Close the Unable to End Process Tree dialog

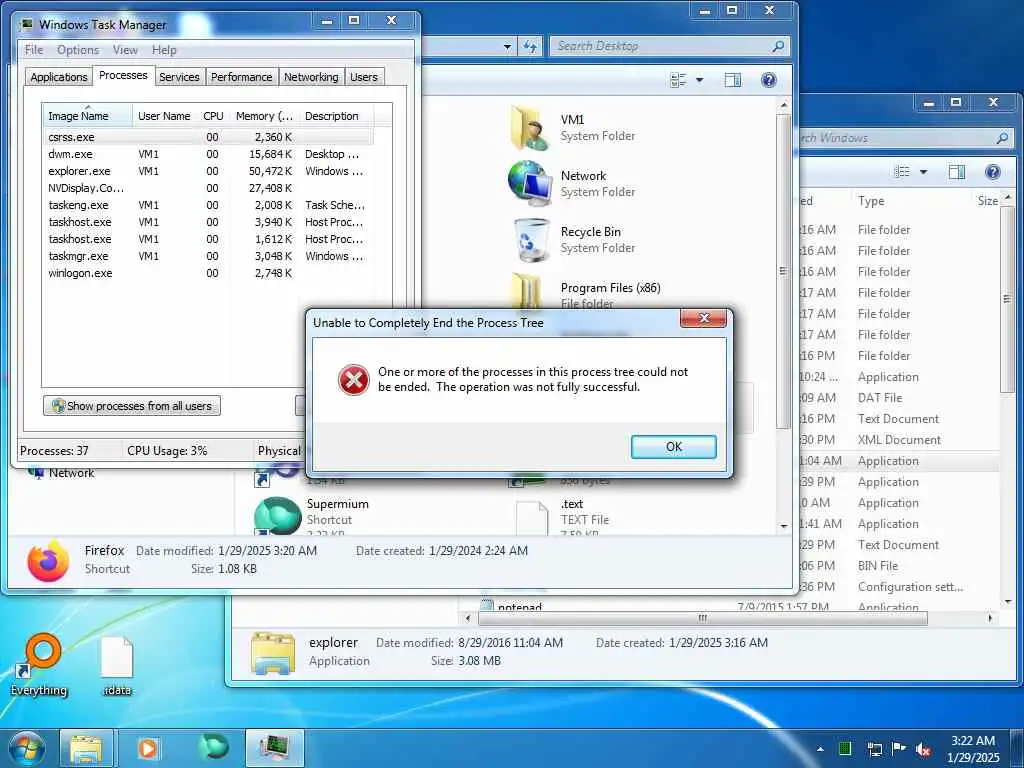(x=703, y=318)
